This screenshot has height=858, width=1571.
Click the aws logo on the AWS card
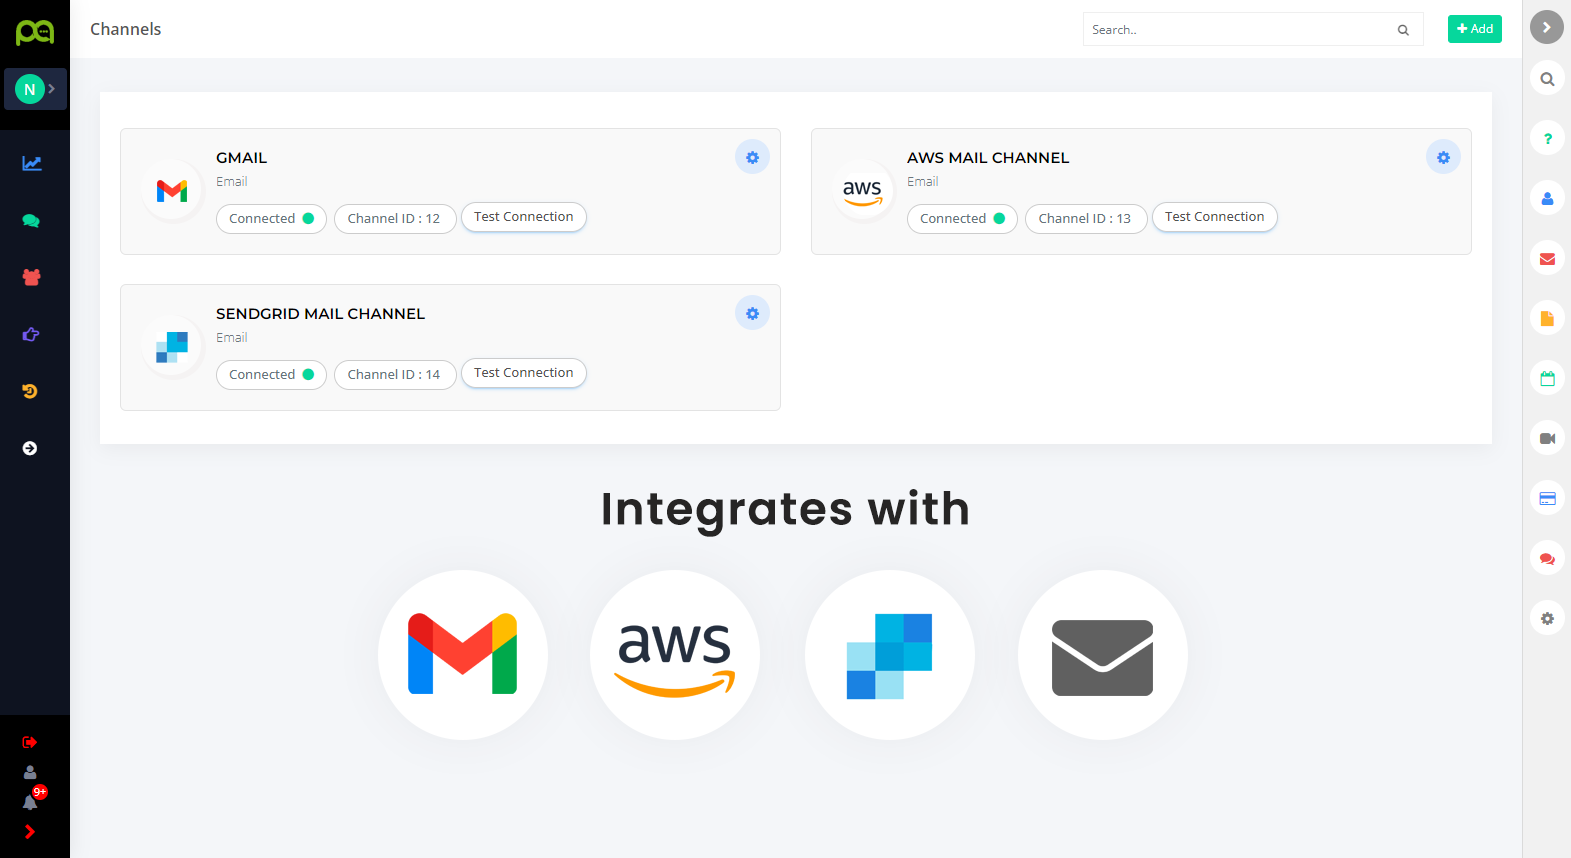pyautogui.click(x=863, y=190)
